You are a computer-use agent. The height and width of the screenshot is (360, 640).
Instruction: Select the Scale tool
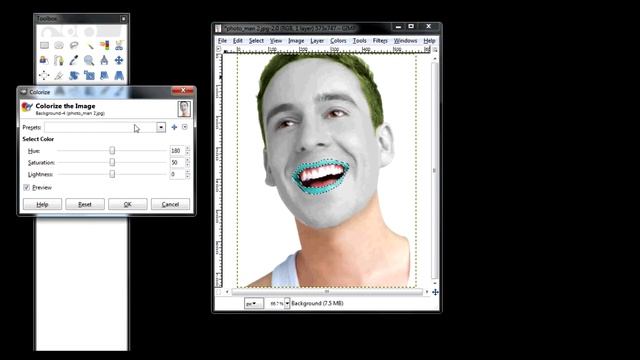pyautogui.click(x=89, y=75)
